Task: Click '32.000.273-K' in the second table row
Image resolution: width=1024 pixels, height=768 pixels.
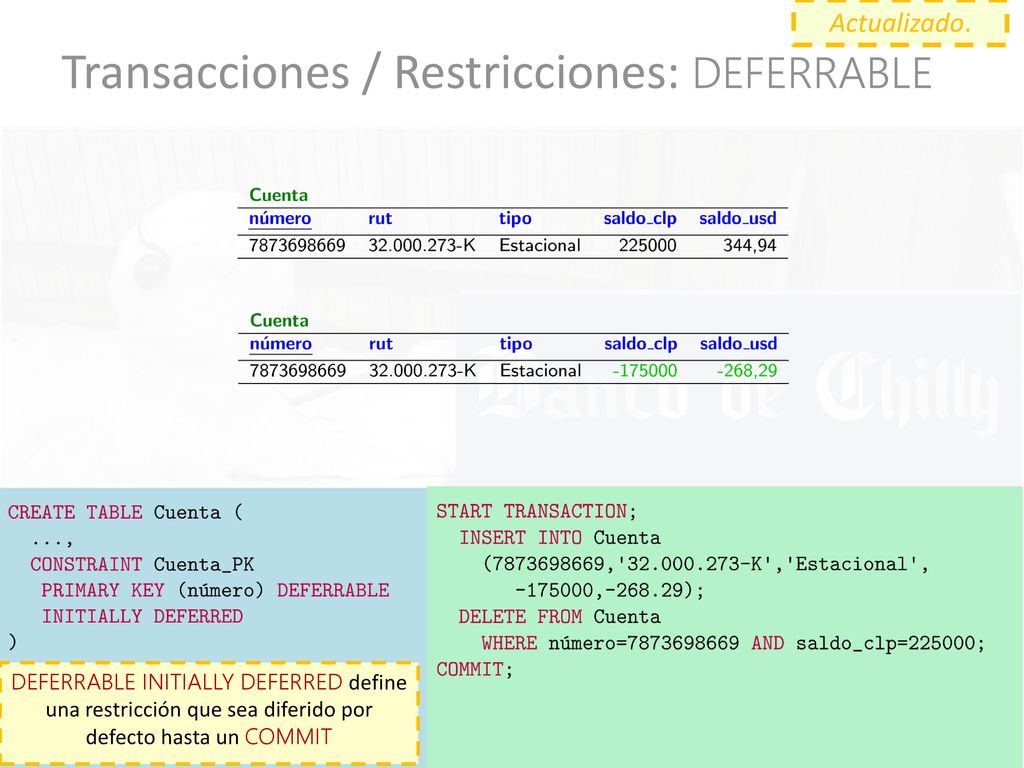Action: point(423,371)
